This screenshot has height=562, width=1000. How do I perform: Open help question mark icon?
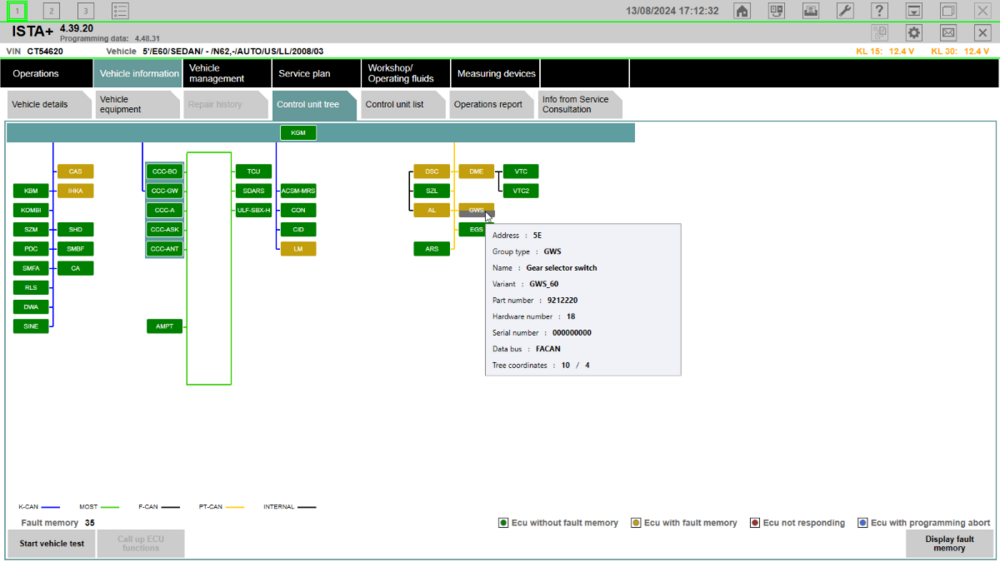(x=879, y=11)
